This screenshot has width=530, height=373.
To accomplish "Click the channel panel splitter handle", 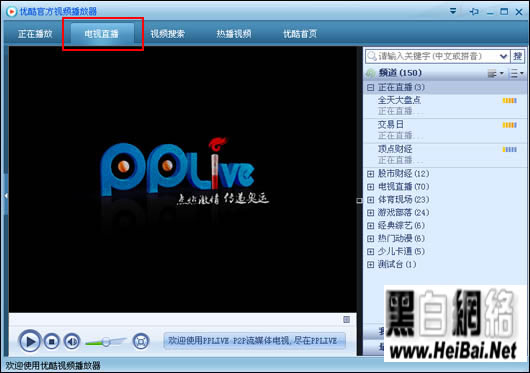I will (359, 201).
